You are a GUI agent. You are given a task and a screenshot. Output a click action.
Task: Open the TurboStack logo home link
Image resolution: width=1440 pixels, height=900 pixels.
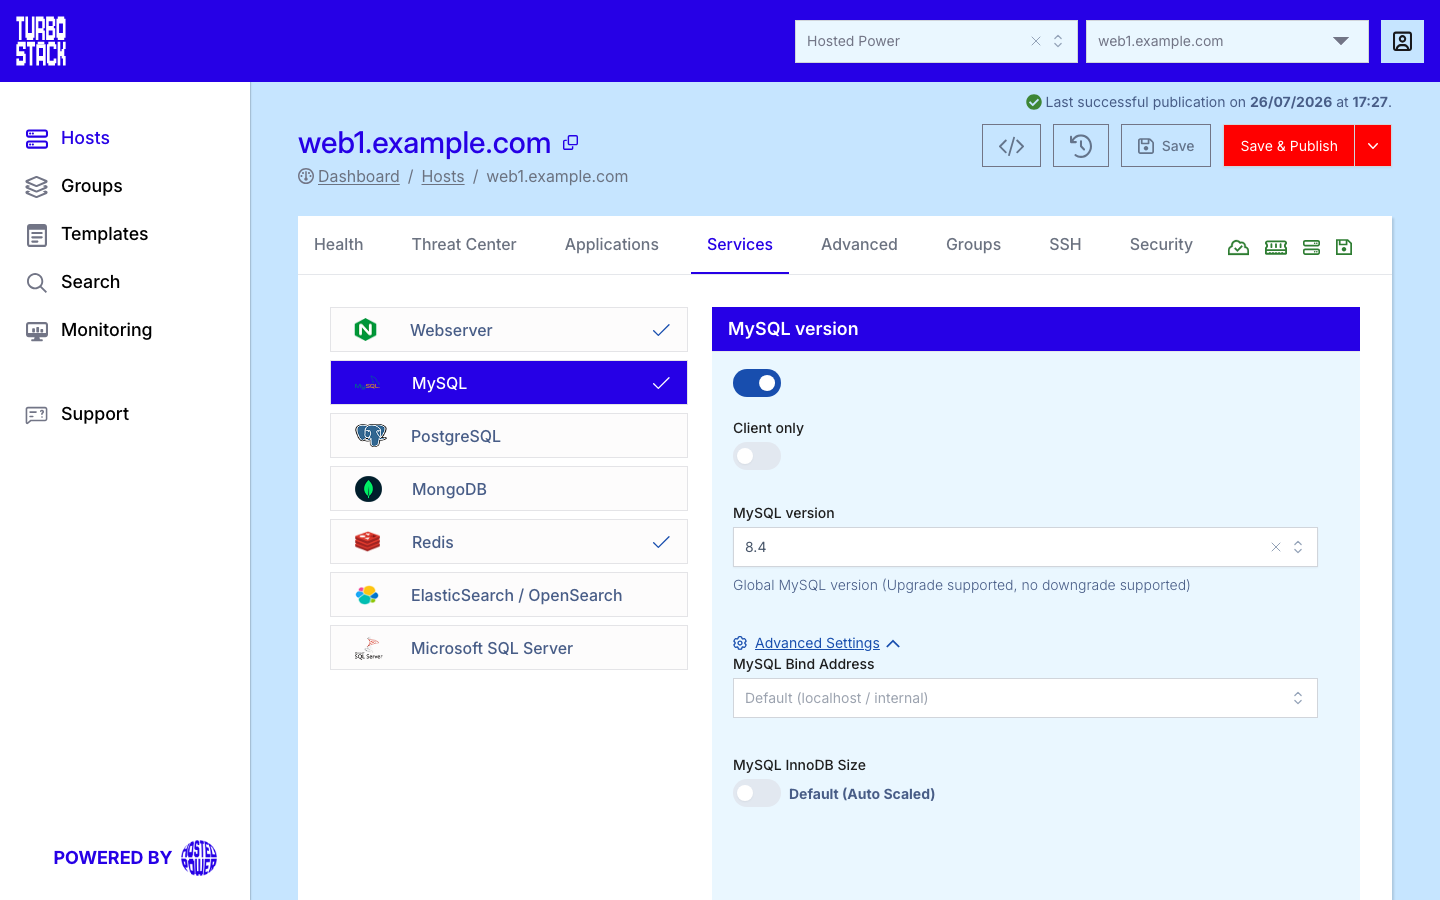pos(41,41)
